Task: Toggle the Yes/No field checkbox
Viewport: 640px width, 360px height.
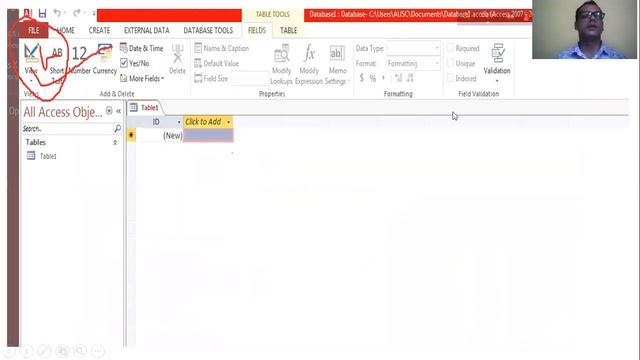Action: 124,63
